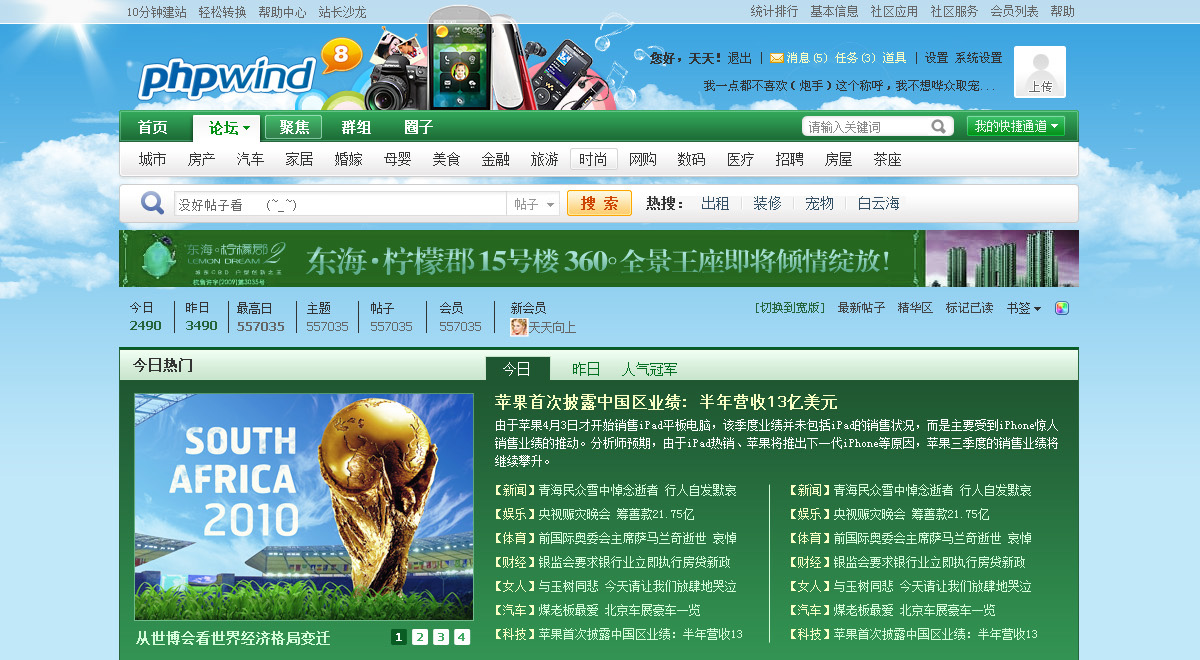
Task: Go to 首页 nav tab
Action: [x=153, y=127]
